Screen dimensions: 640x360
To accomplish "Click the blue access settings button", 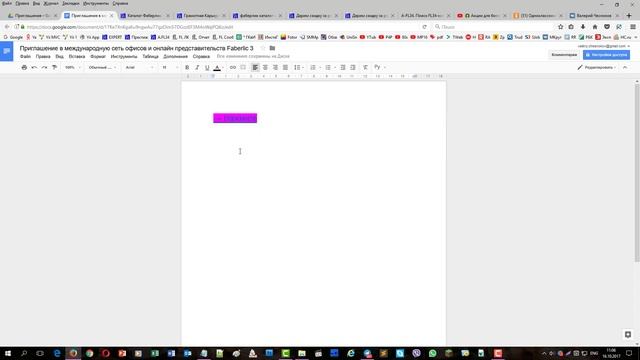I will [x=606, y=55].
